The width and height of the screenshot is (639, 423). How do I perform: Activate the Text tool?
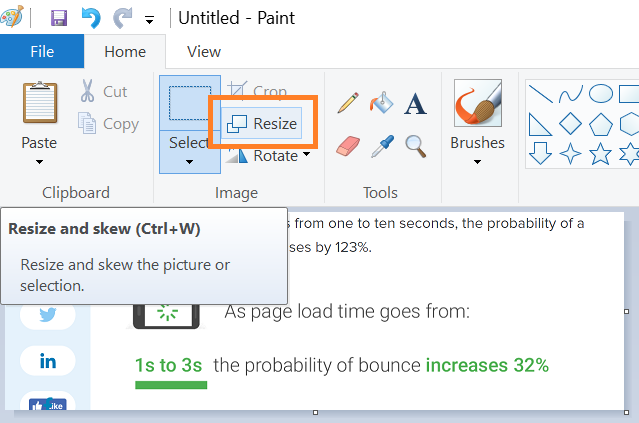click(415, 104)
